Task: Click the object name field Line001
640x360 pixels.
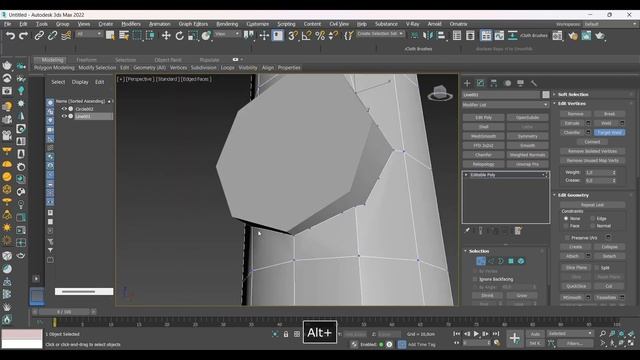Action: pyautogui.click(x=501, y=95)
